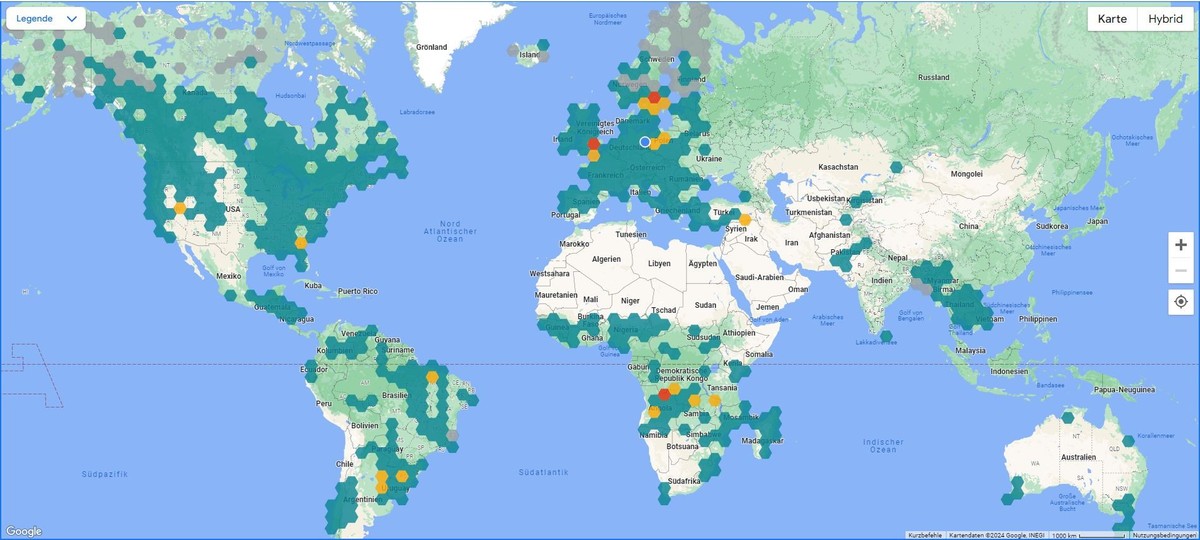Select the red hexagon in Demokratische Republik Kongo
This screenshot has height=540, width=1200.
tap(664, 394)
